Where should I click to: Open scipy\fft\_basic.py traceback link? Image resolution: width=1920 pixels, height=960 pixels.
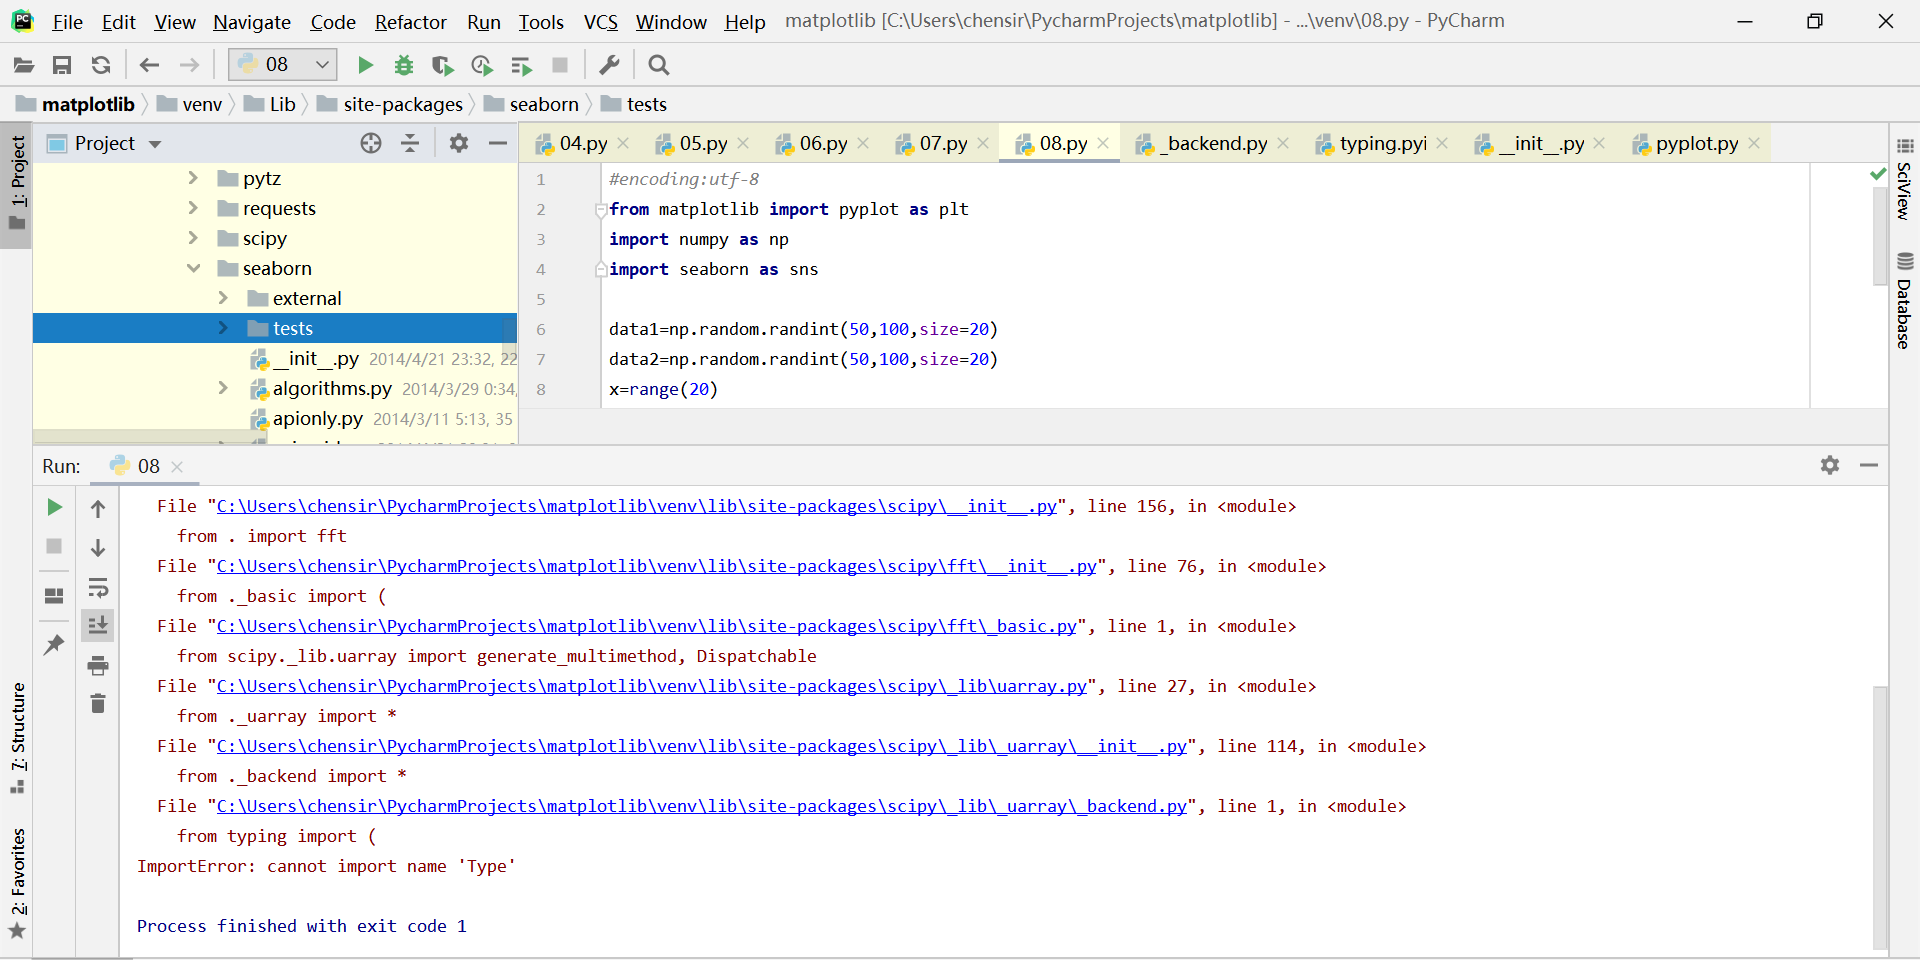pyautogui.click(x=647, y=626)
